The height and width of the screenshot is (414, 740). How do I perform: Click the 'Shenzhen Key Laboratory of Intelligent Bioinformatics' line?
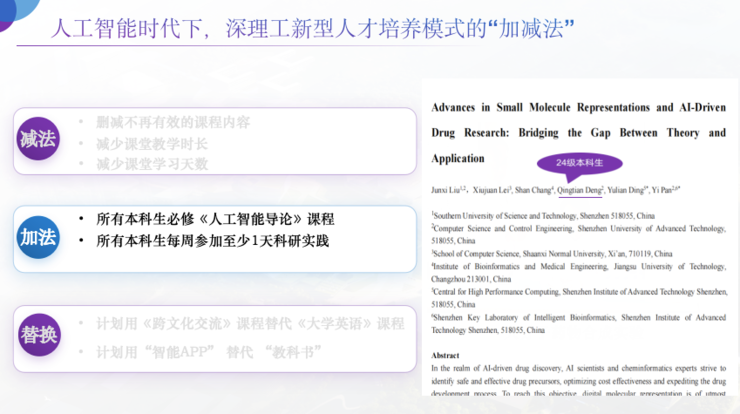(579, 317)
